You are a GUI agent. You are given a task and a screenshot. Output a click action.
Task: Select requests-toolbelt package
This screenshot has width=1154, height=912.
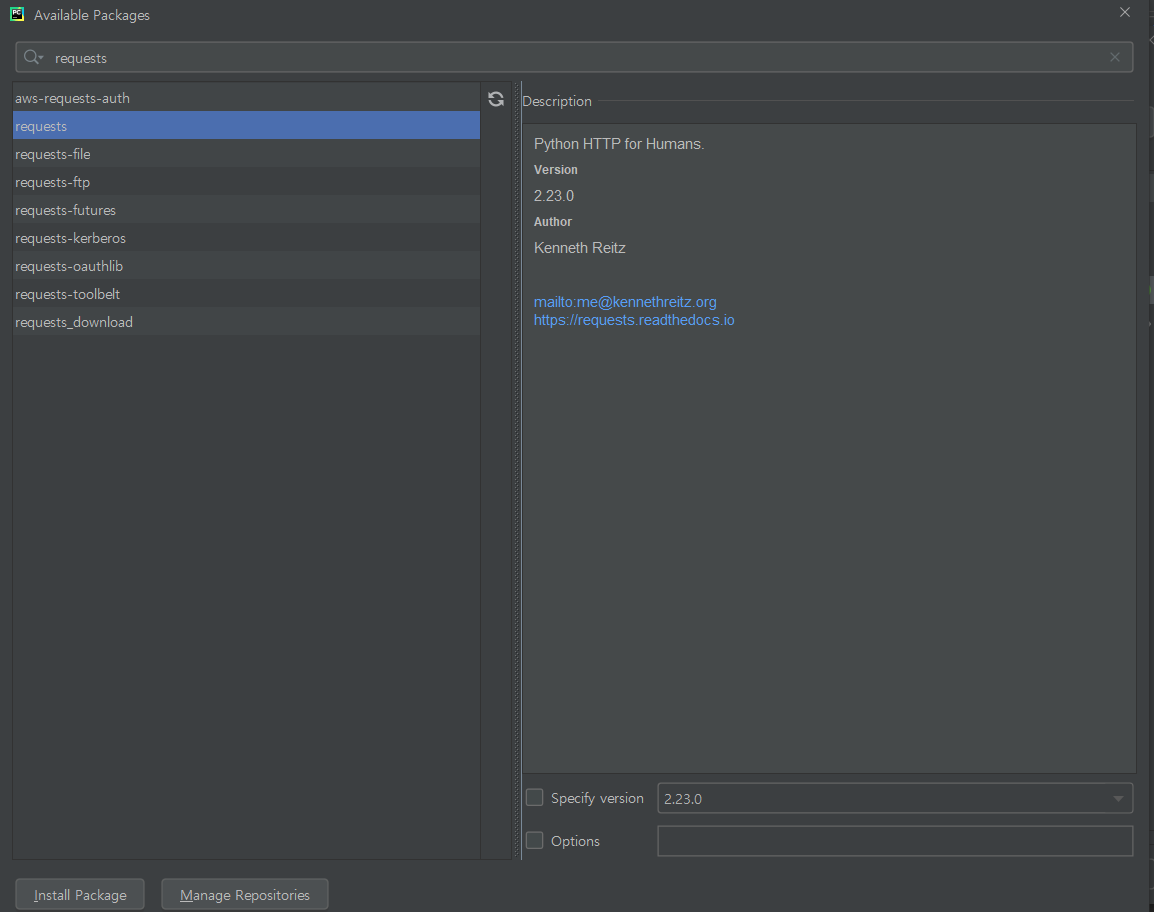coord(247,294)
